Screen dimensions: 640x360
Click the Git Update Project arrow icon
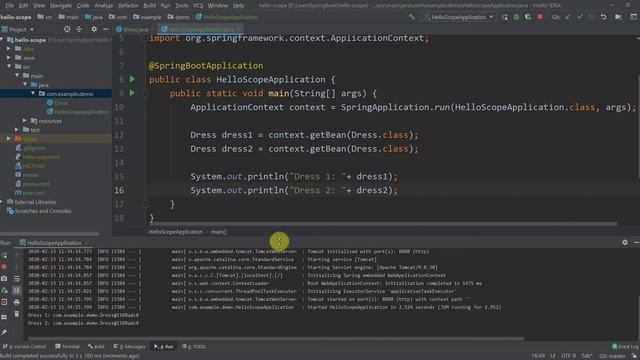coord(568,17)
